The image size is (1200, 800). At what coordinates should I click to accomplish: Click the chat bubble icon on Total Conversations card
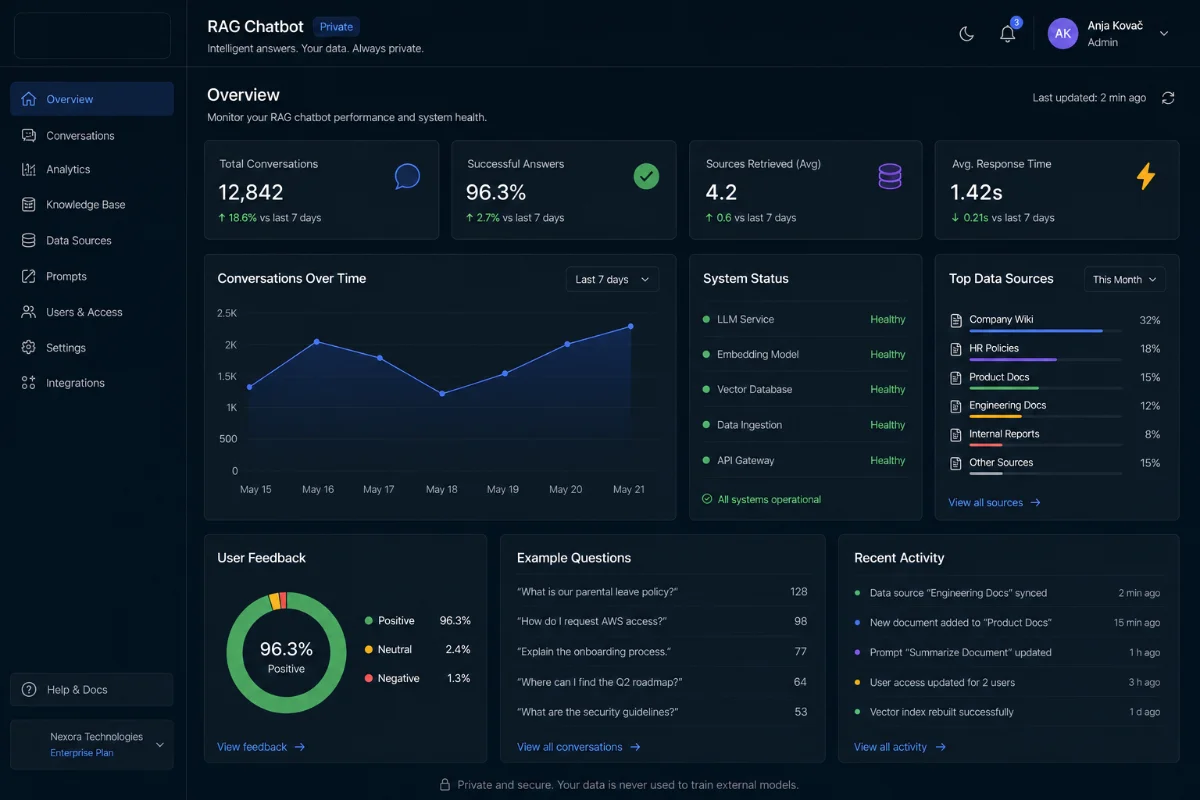click(x=407, y=177)
